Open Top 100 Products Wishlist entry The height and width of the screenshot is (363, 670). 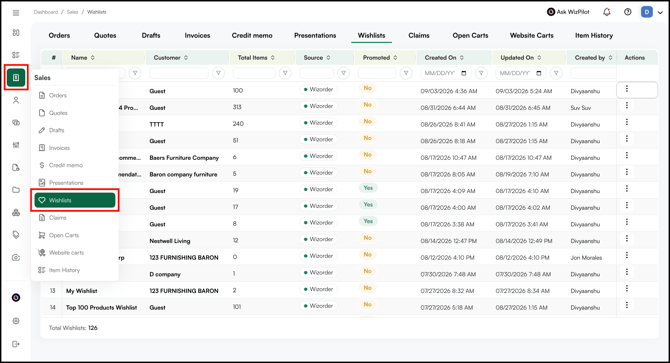[101, 307]
